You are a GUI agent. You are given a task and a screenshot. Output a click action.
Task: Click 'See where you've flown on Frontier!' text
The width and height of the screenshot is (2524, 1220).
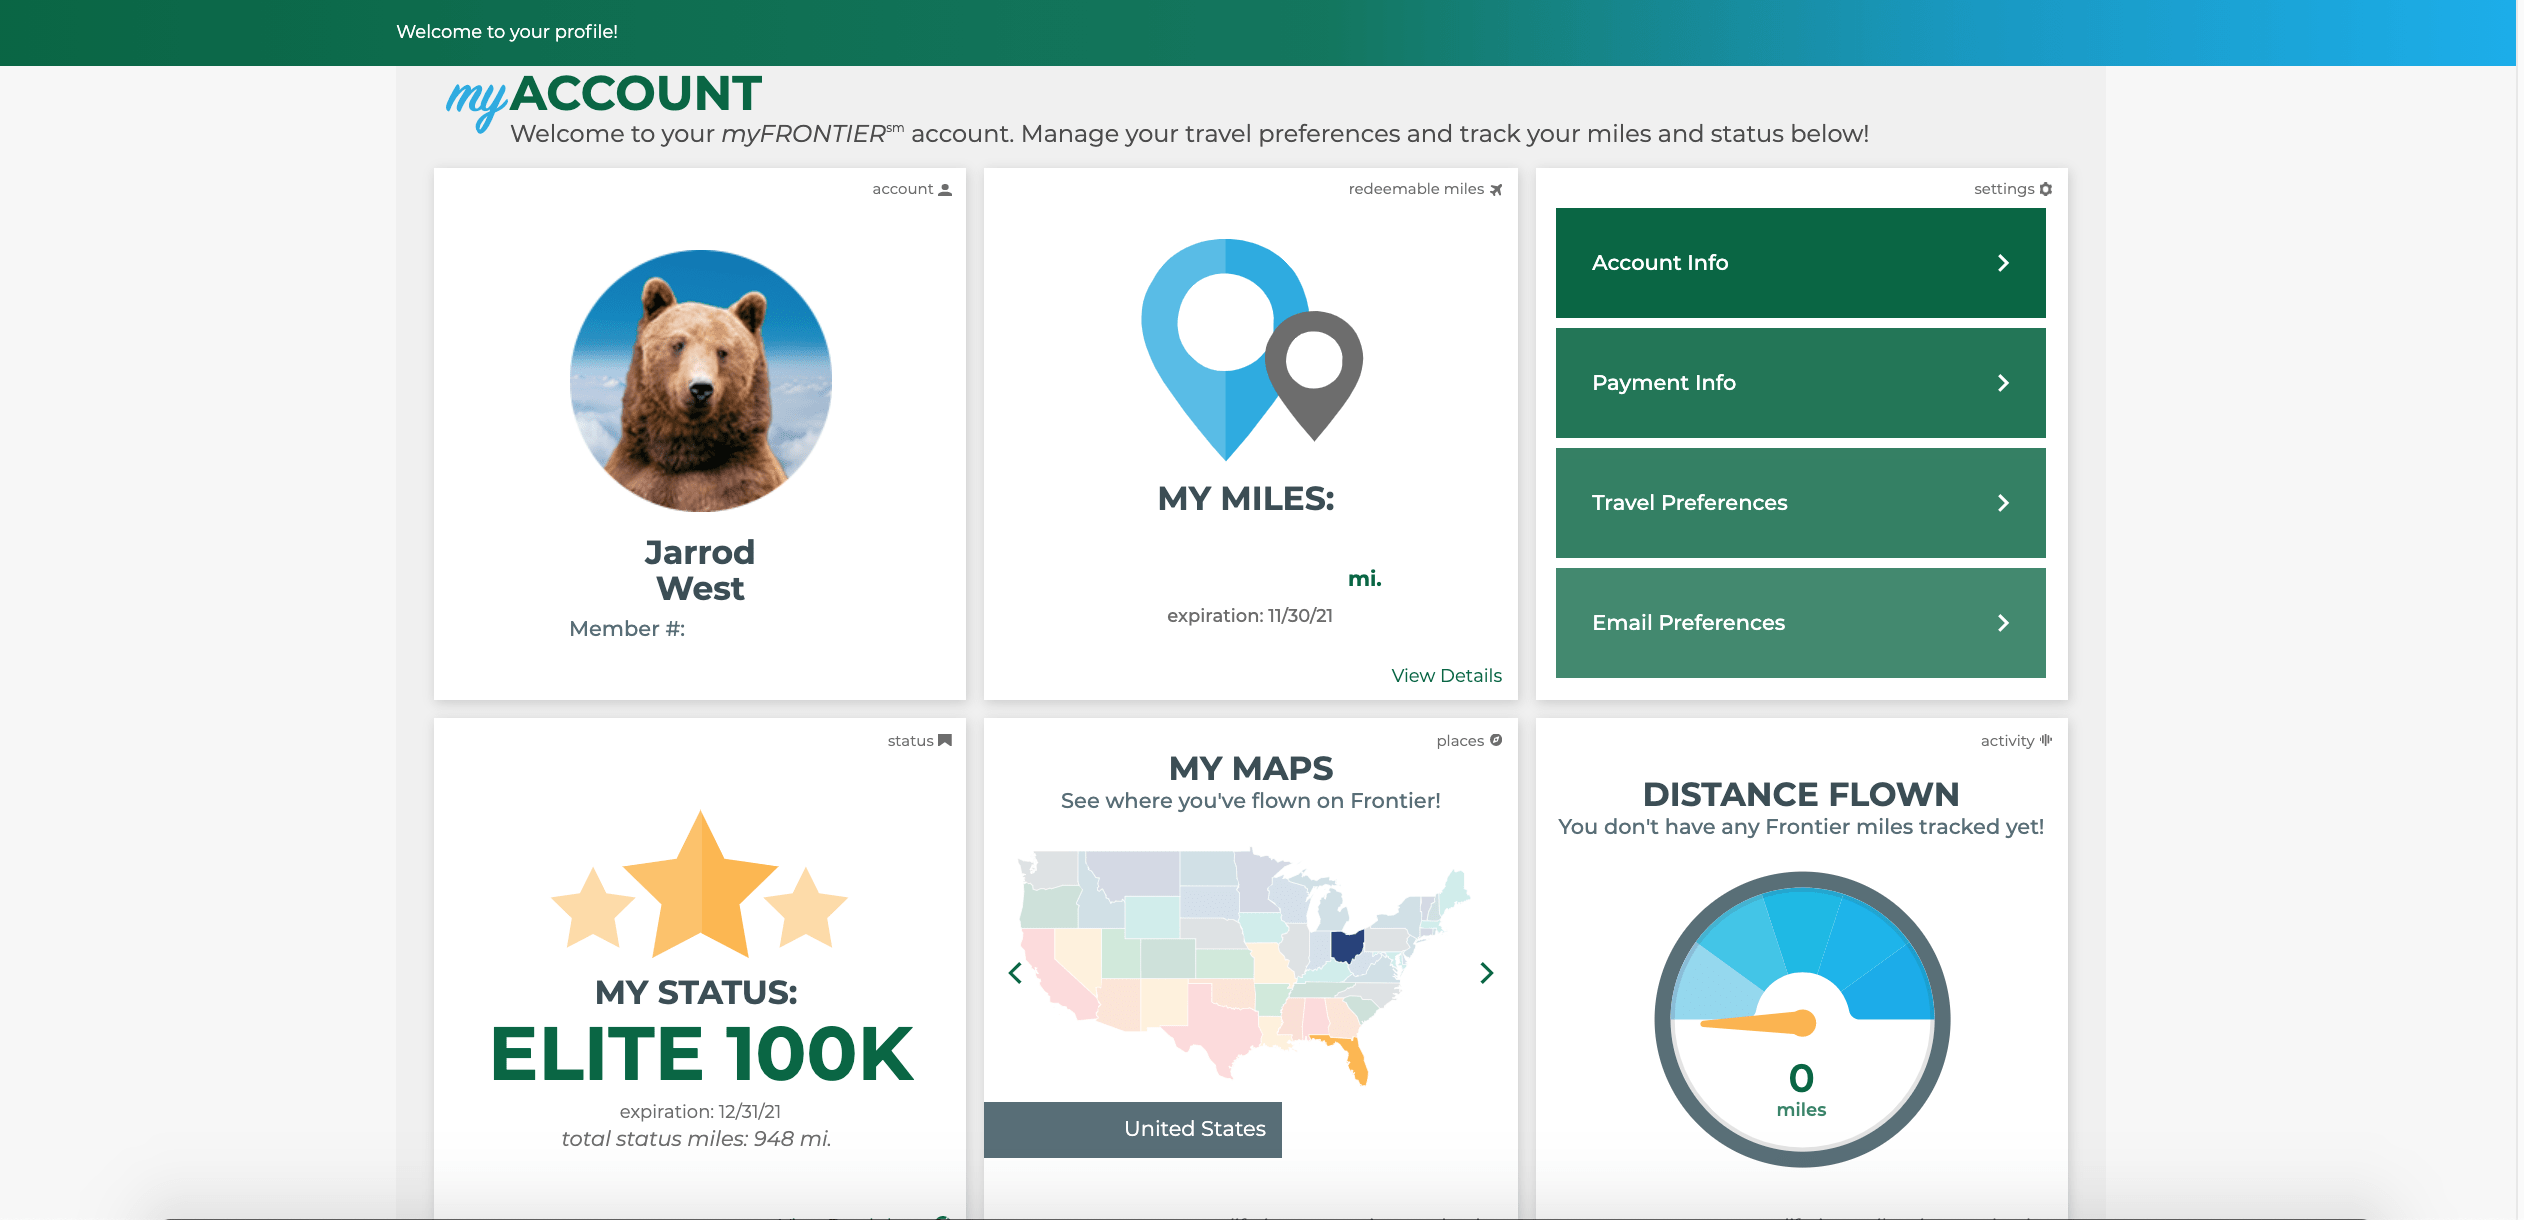coord(1251,801)
